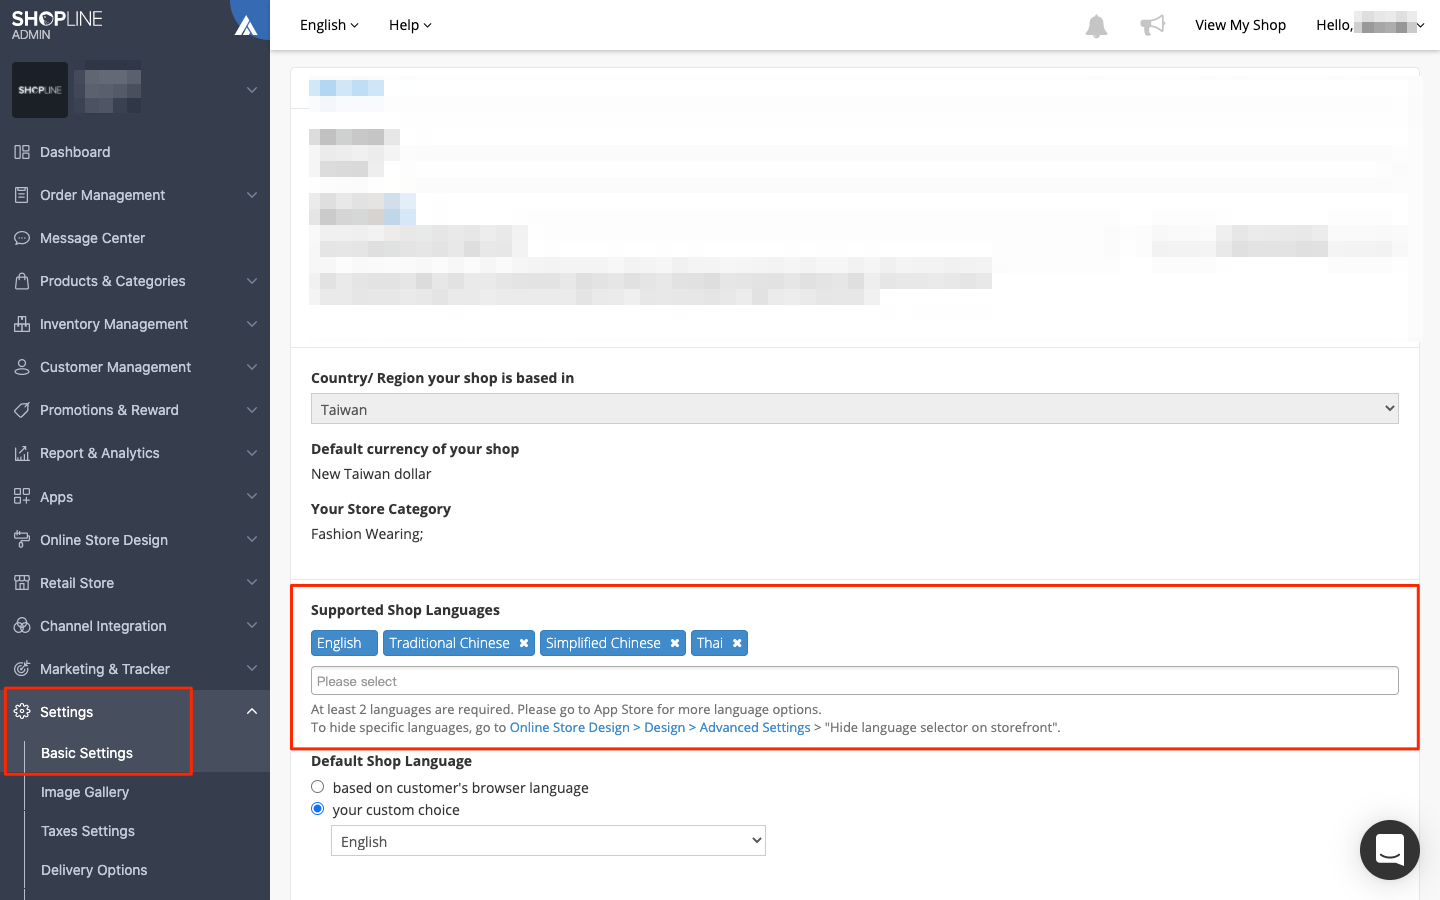1440x900 pixels.
Task: Remove the Simplified Chinese language tag
Action: (675, 643)
